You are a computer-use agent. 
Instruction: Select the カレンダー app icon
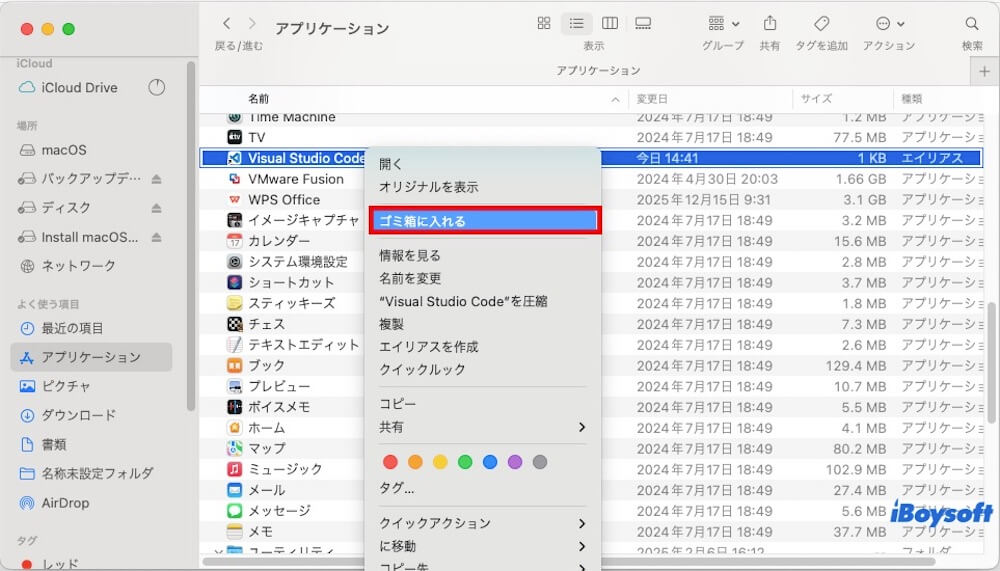coord(235,241)
